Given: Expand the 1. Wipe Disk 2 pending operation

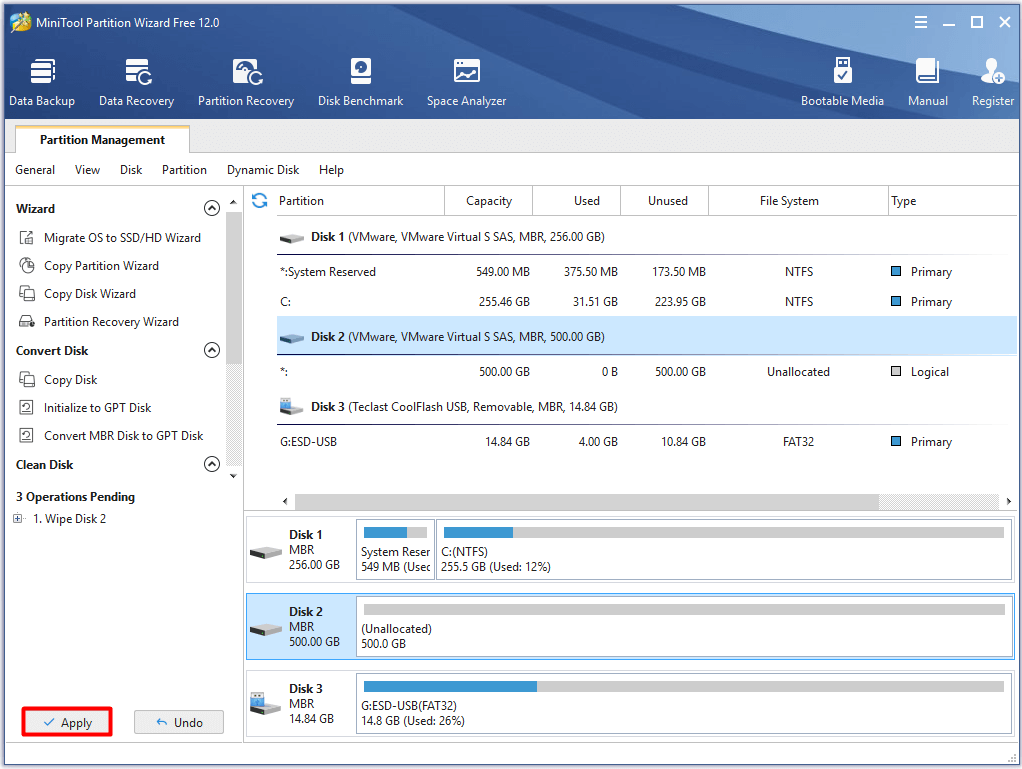Looking at the screenshot, I should 18,519.
